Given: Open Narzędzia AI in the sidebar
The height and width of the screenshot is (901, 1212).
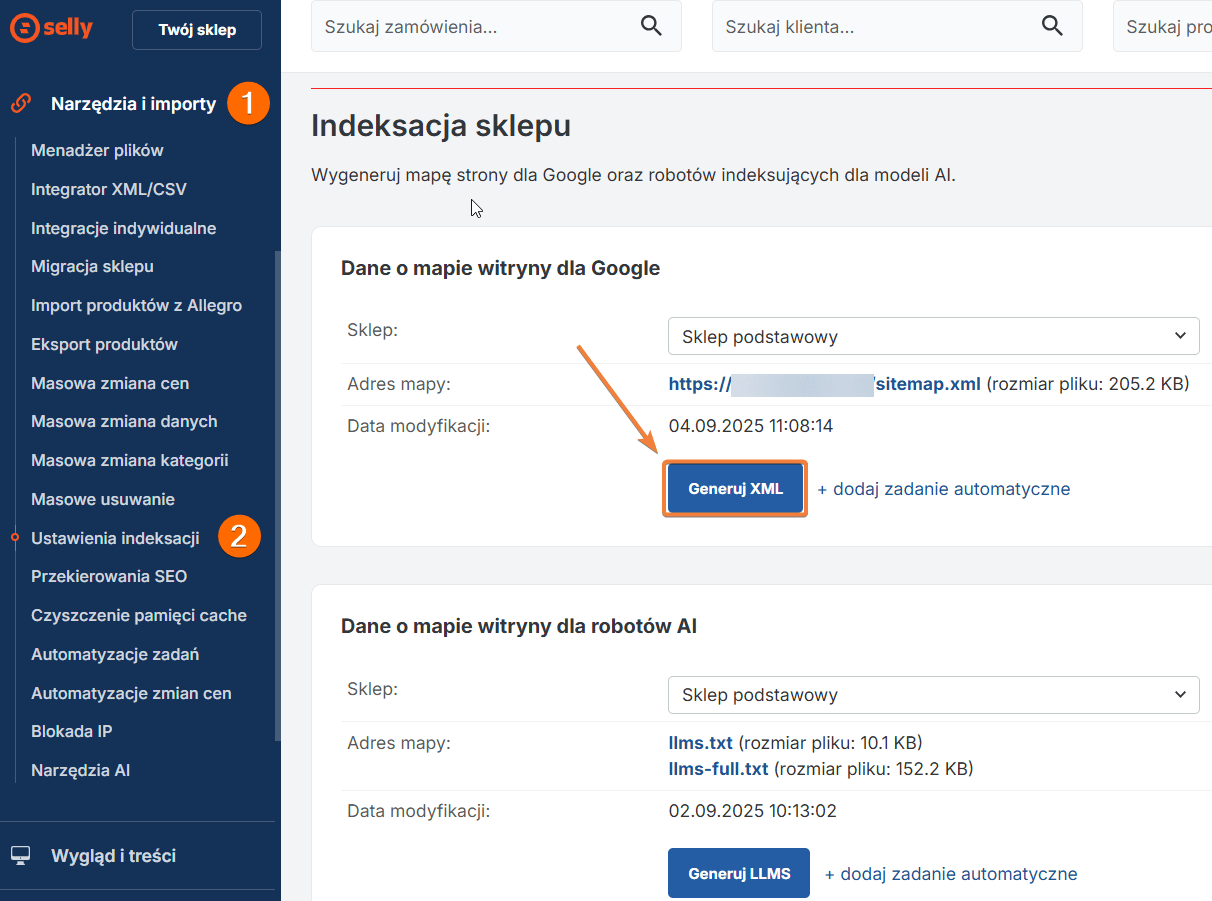Looking at the screenshot, I should 81,771.
